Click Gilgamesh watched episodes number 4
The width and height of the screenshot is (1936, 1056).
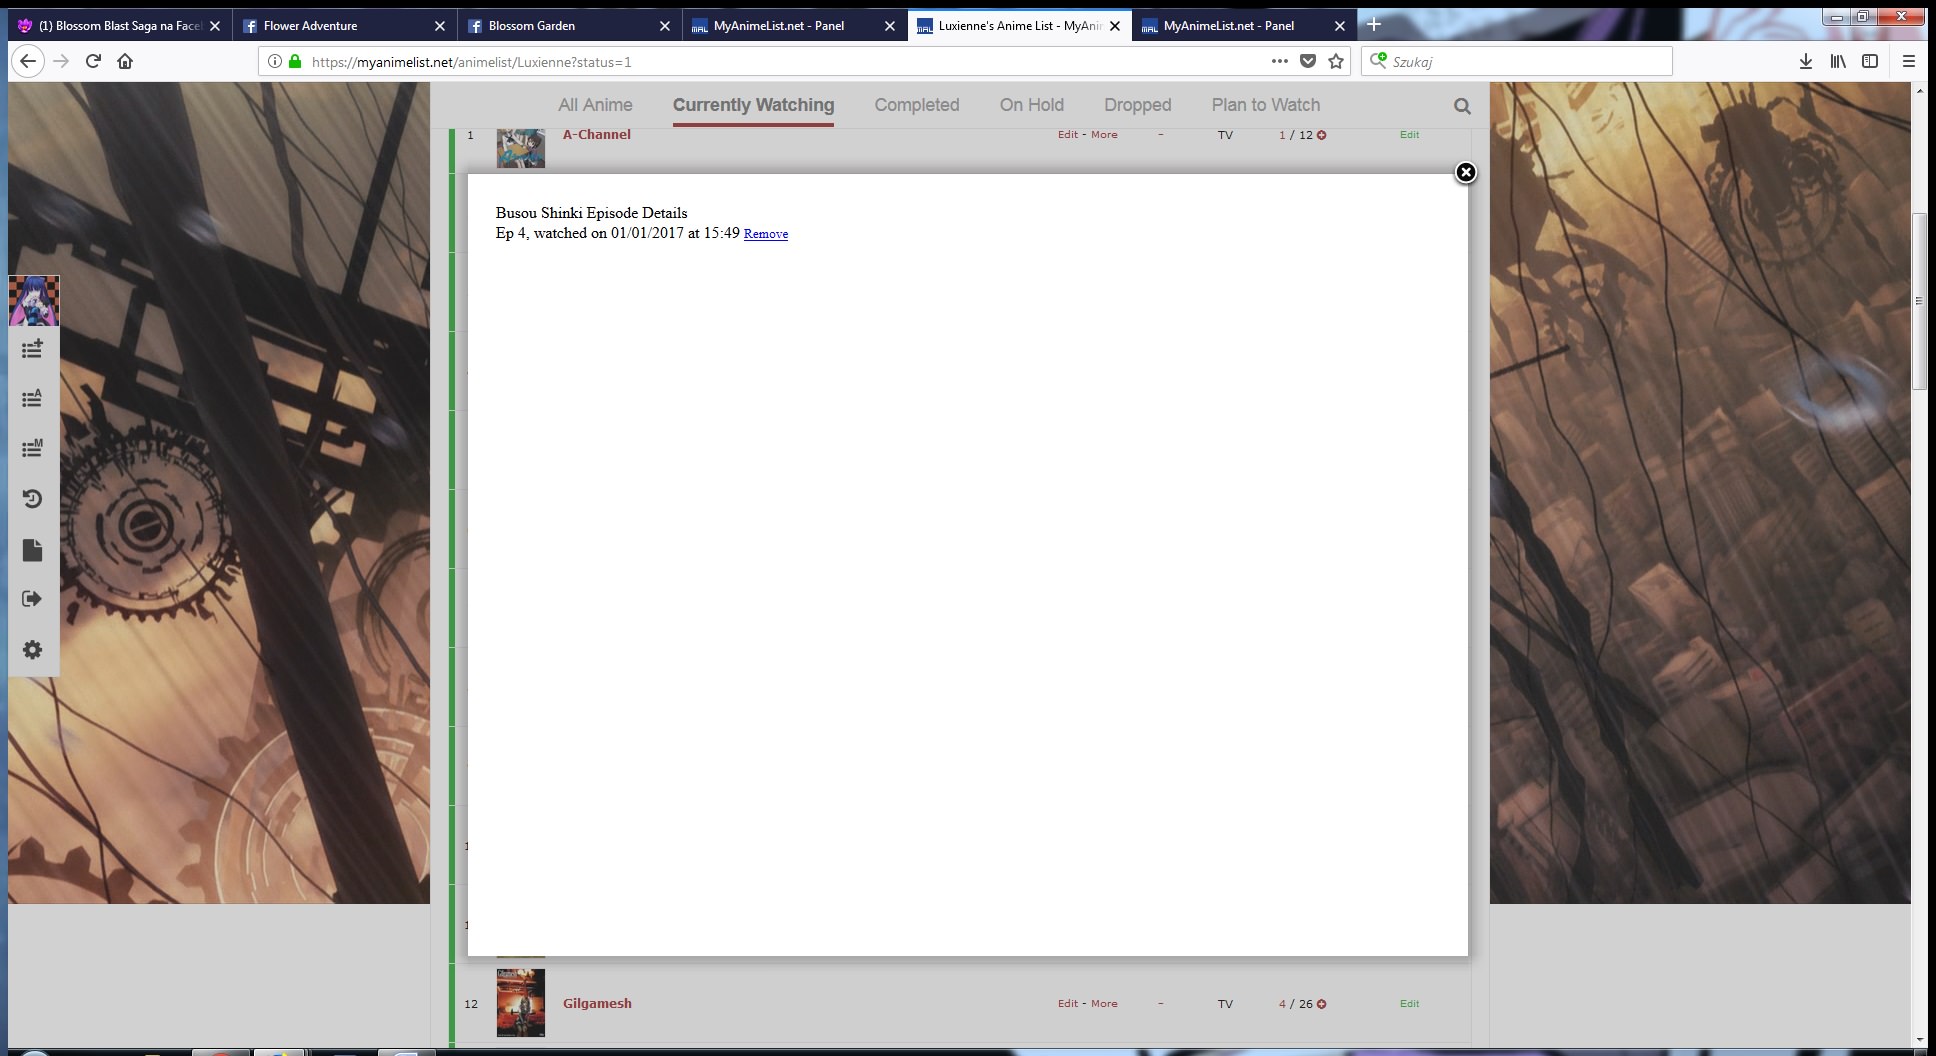point(1282,1004)
